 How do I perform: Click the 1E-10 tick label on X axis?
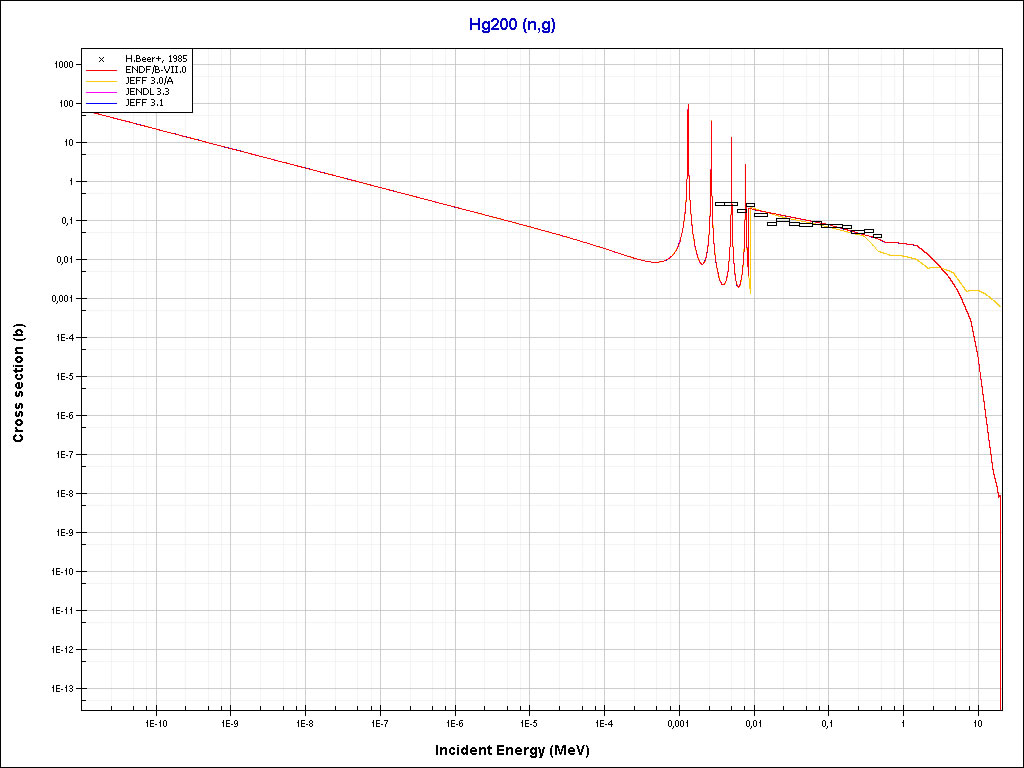point(155,723)
